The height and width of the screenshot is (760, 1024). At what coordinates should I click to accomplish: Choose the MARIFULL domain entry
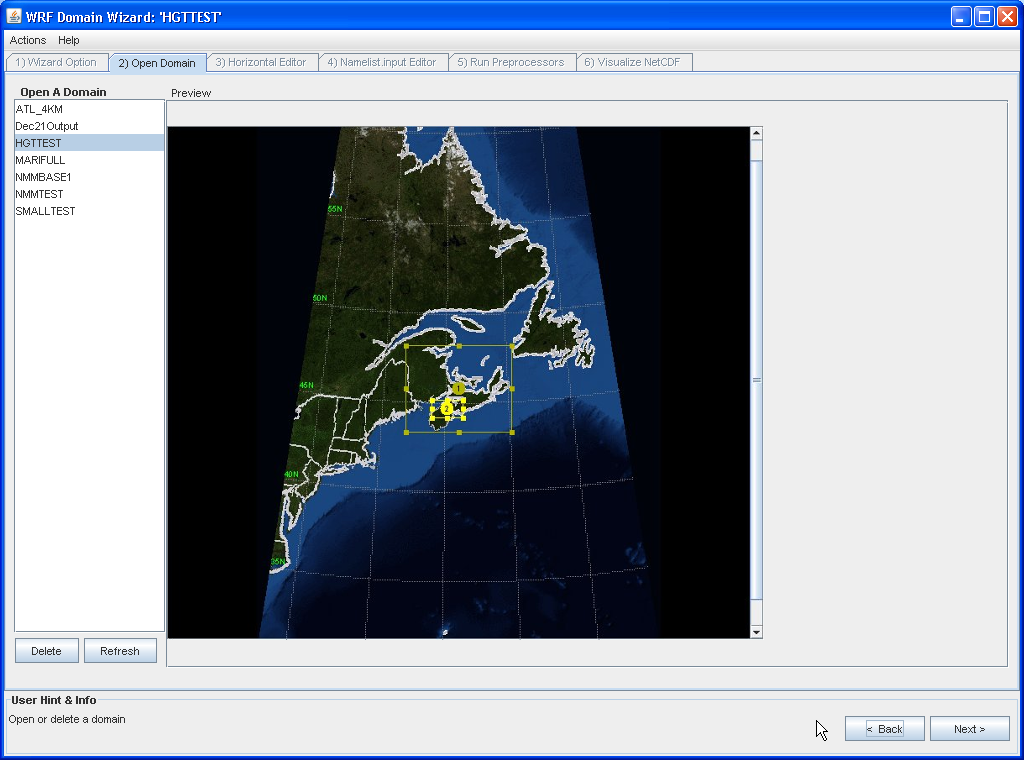click(x=40, y=160)
